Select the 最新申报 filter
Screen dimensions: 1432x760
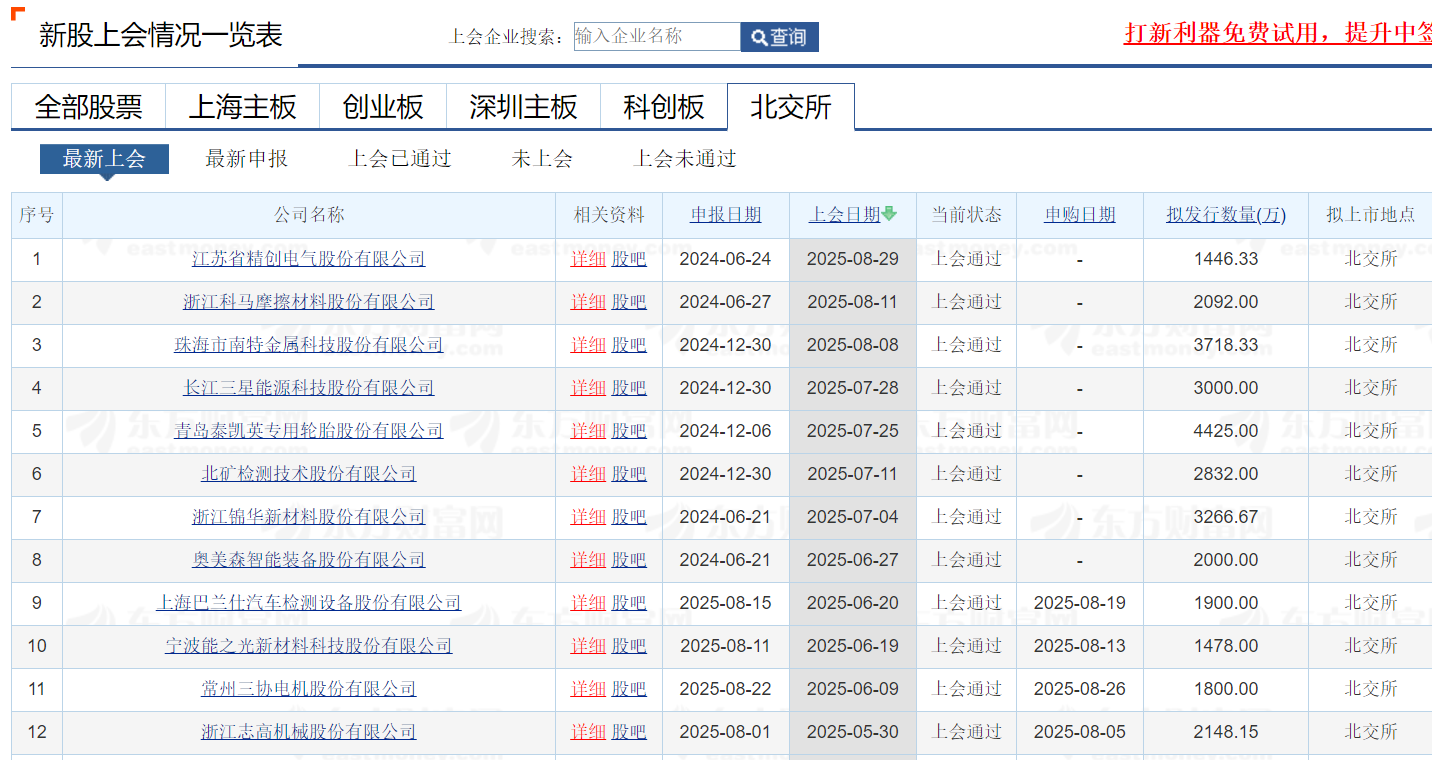[246, 159]
